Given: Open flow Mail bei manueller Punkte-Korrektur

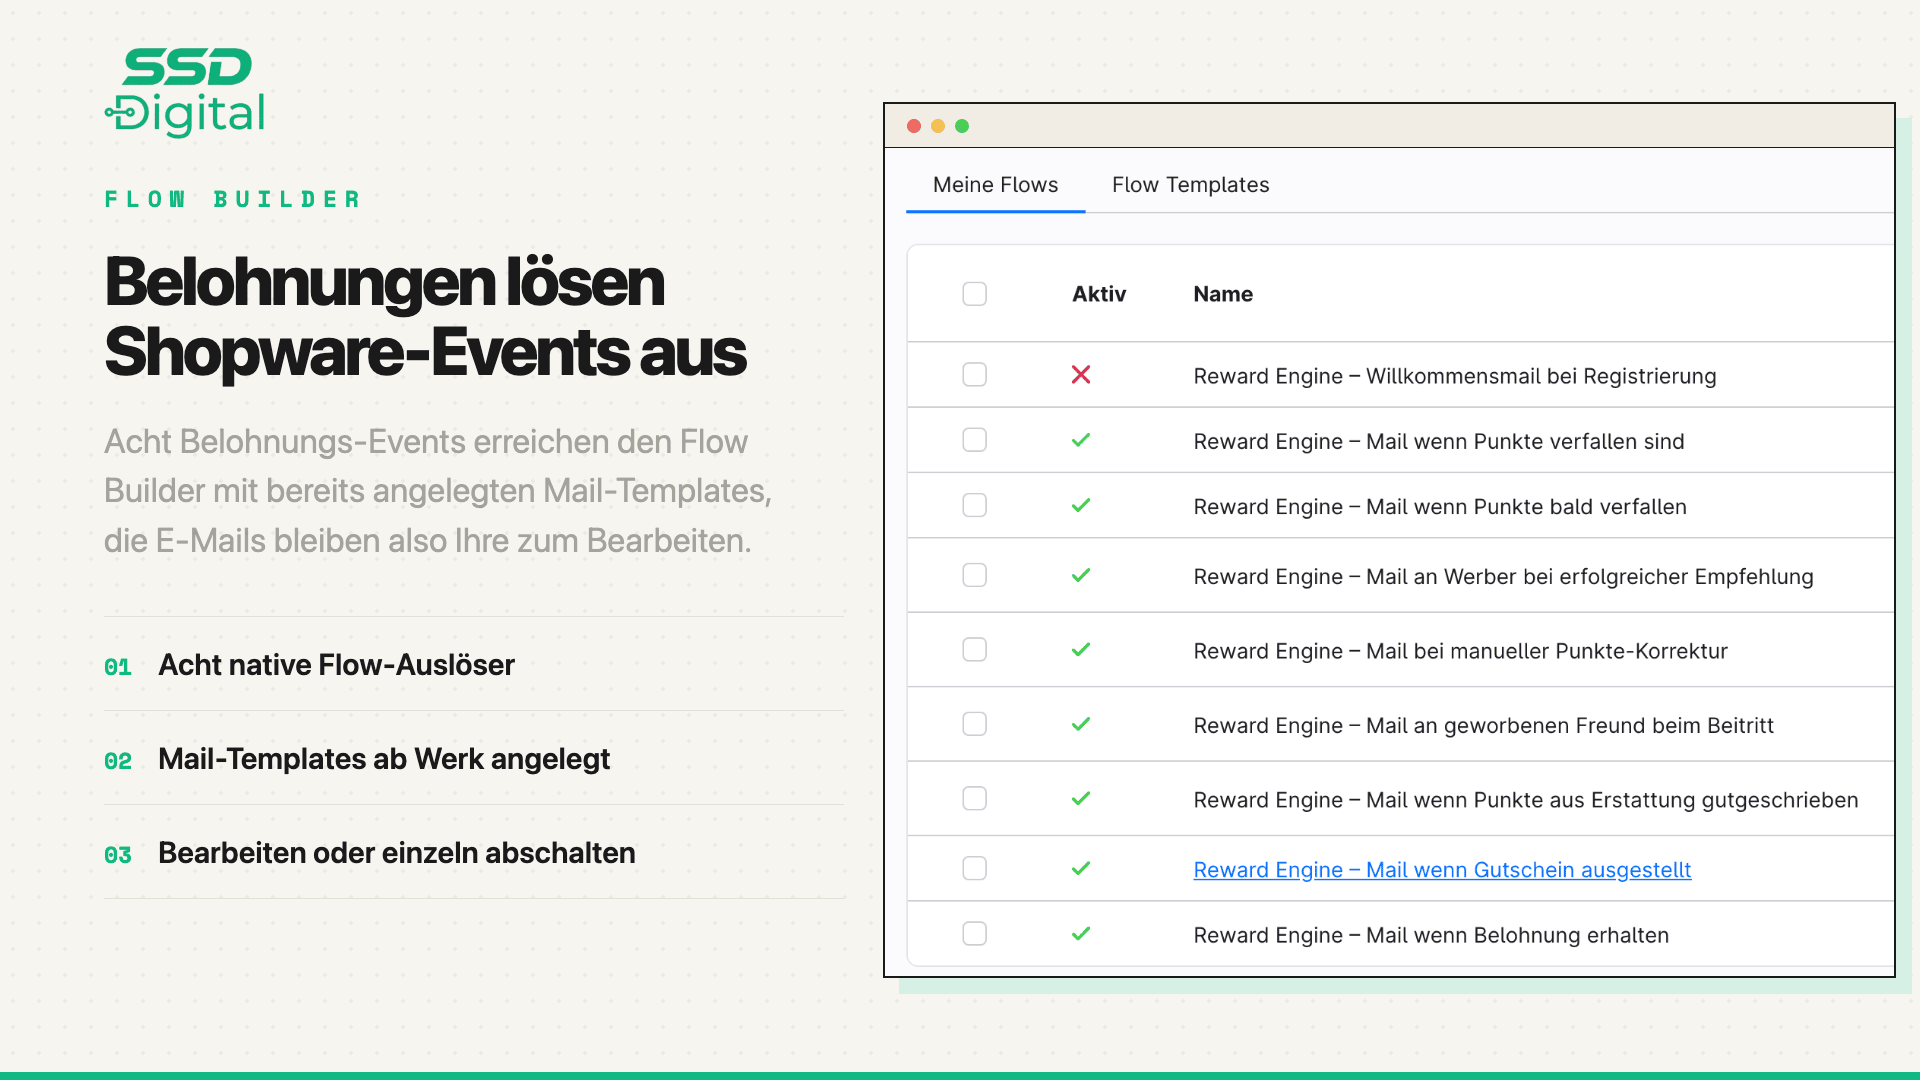Looking at the screenshot, I should 1461,651.
